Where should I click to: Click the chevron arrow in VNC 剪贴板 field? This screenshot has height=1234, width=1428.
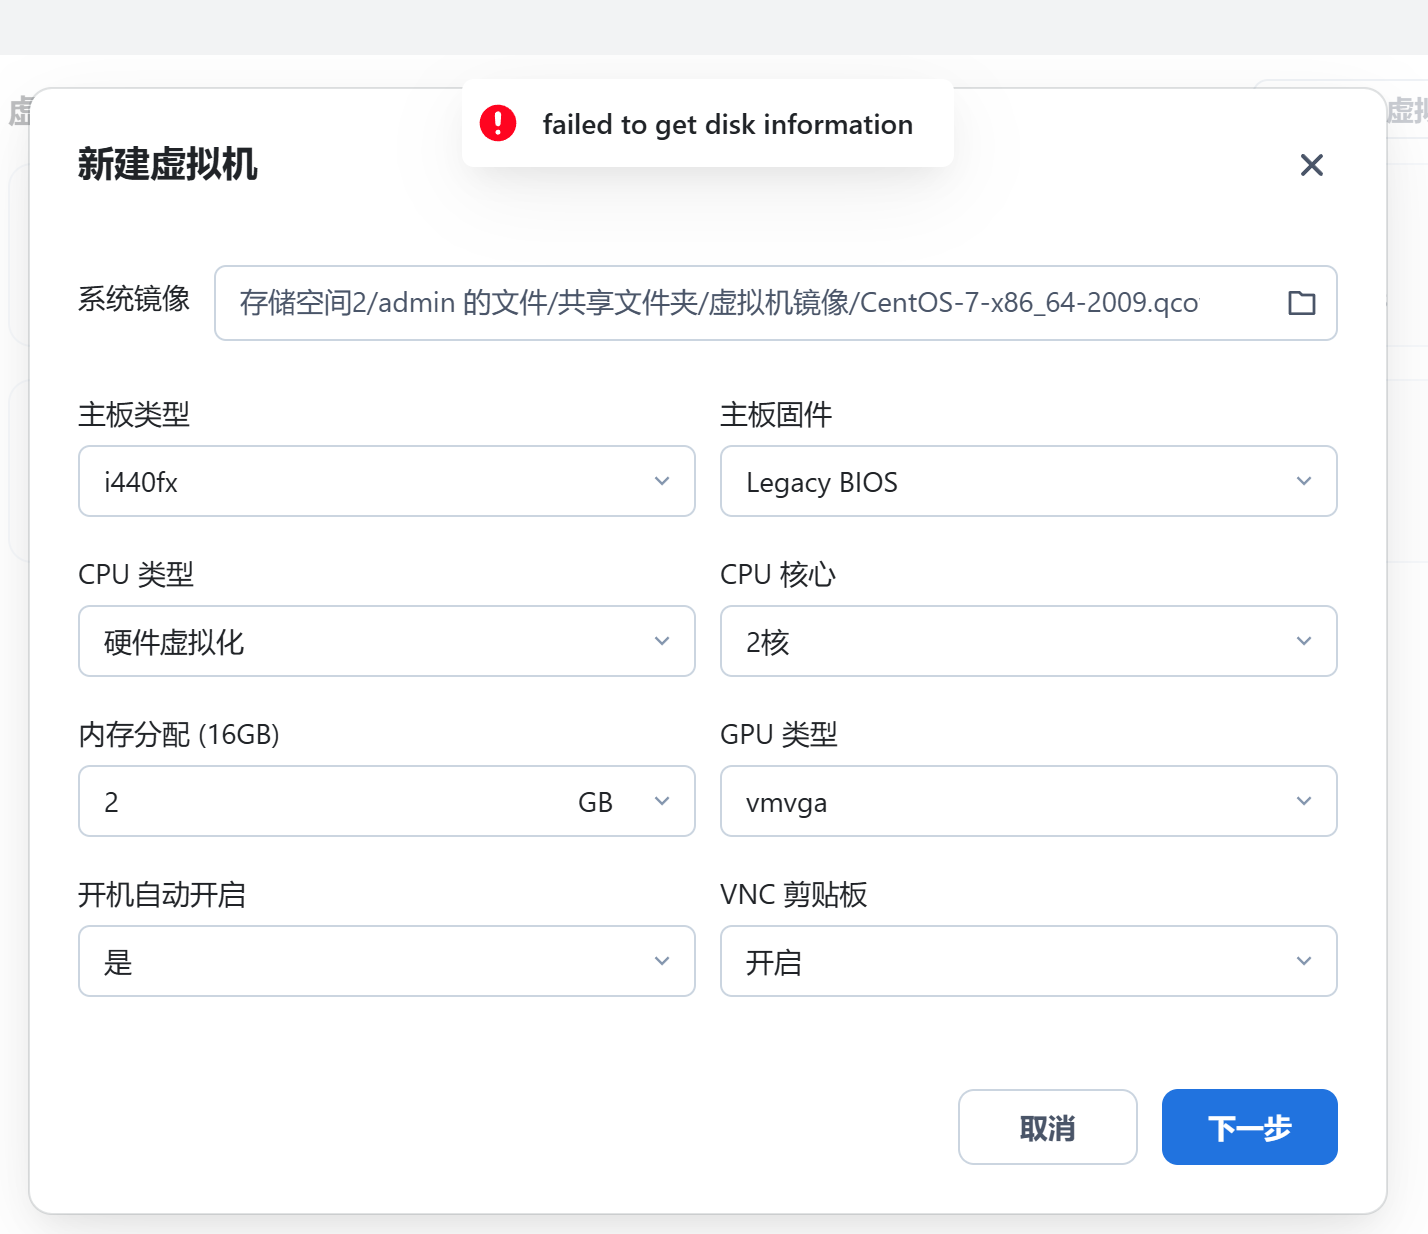click(1304, 961)
